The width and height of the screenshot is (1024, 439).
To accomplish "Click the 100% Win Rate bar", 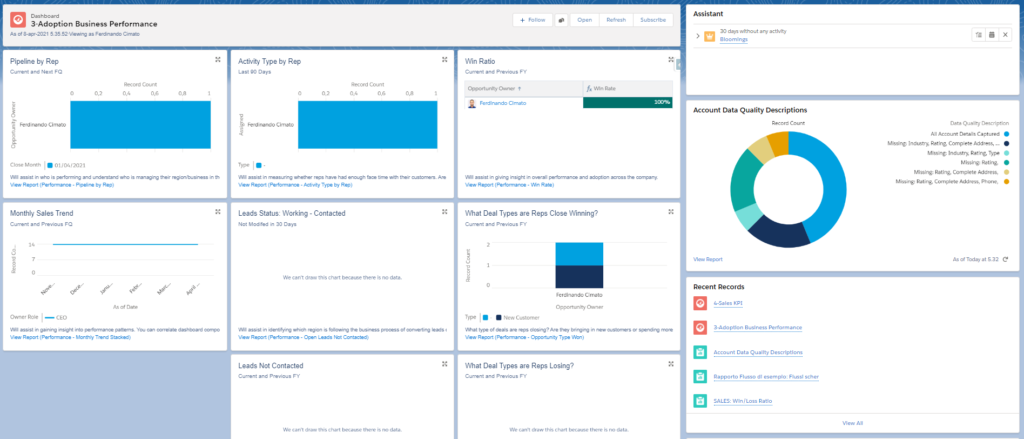I will [x=628, y=103].
